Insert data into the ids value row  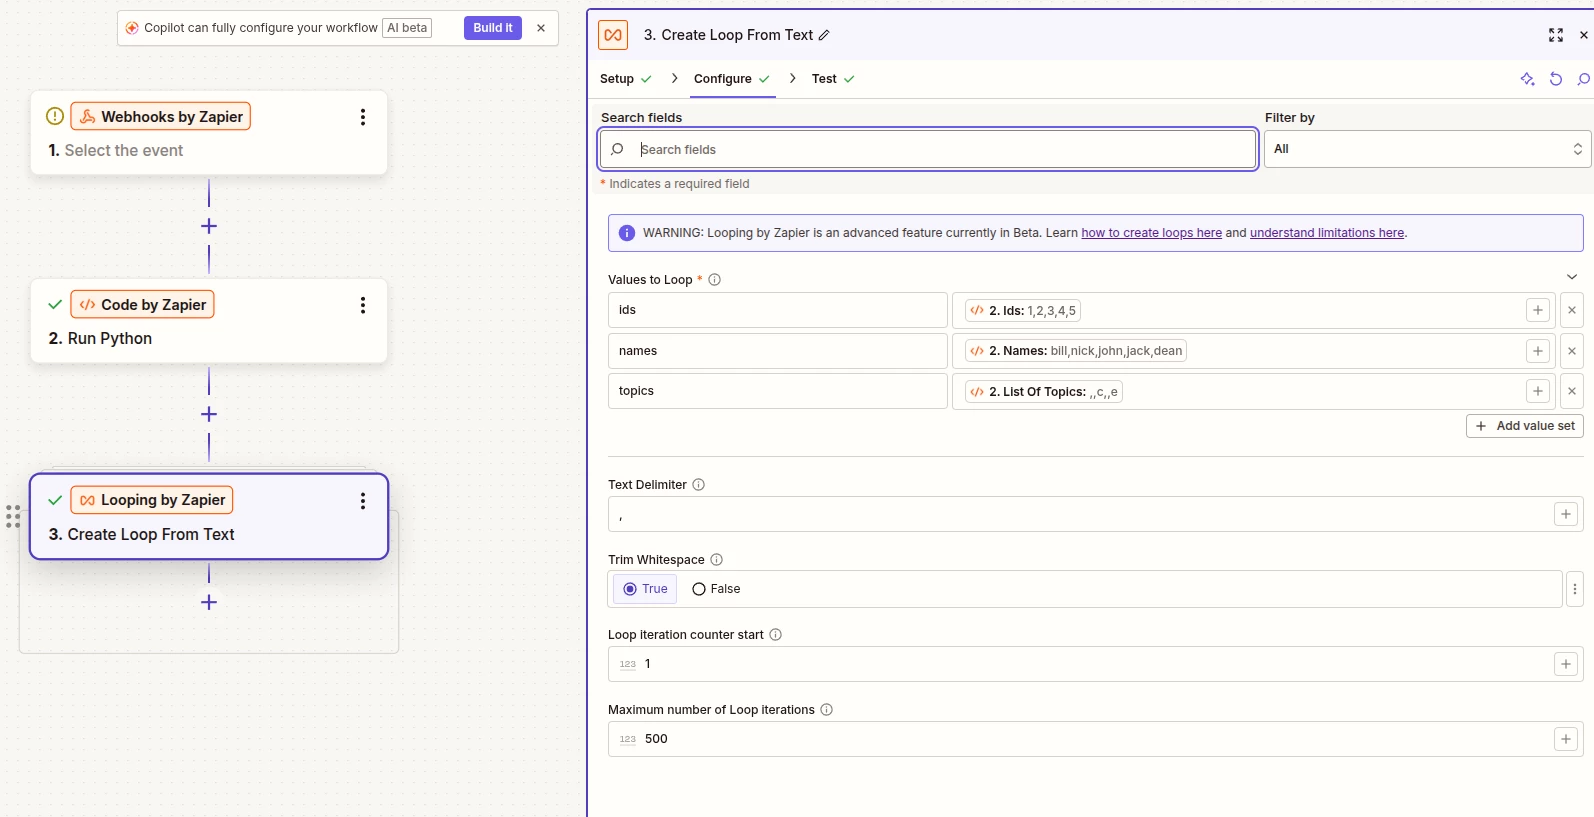tap(1538, 310)
